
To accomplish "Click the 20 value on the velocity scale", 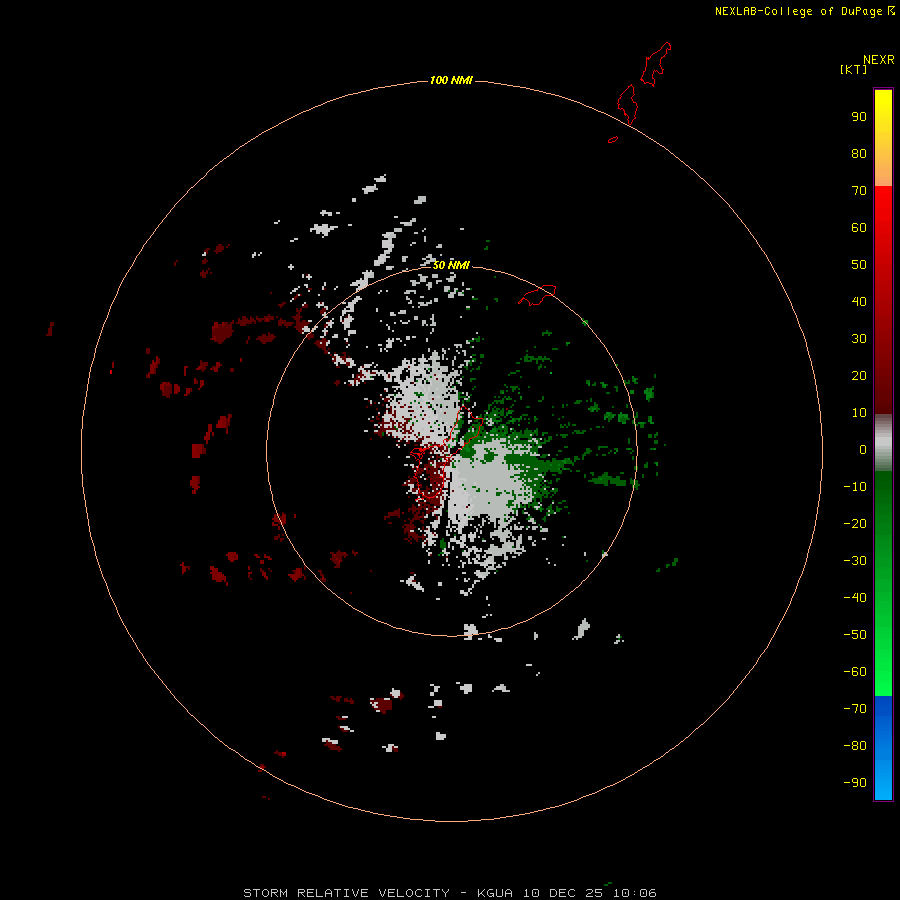I will click(859, 375).
